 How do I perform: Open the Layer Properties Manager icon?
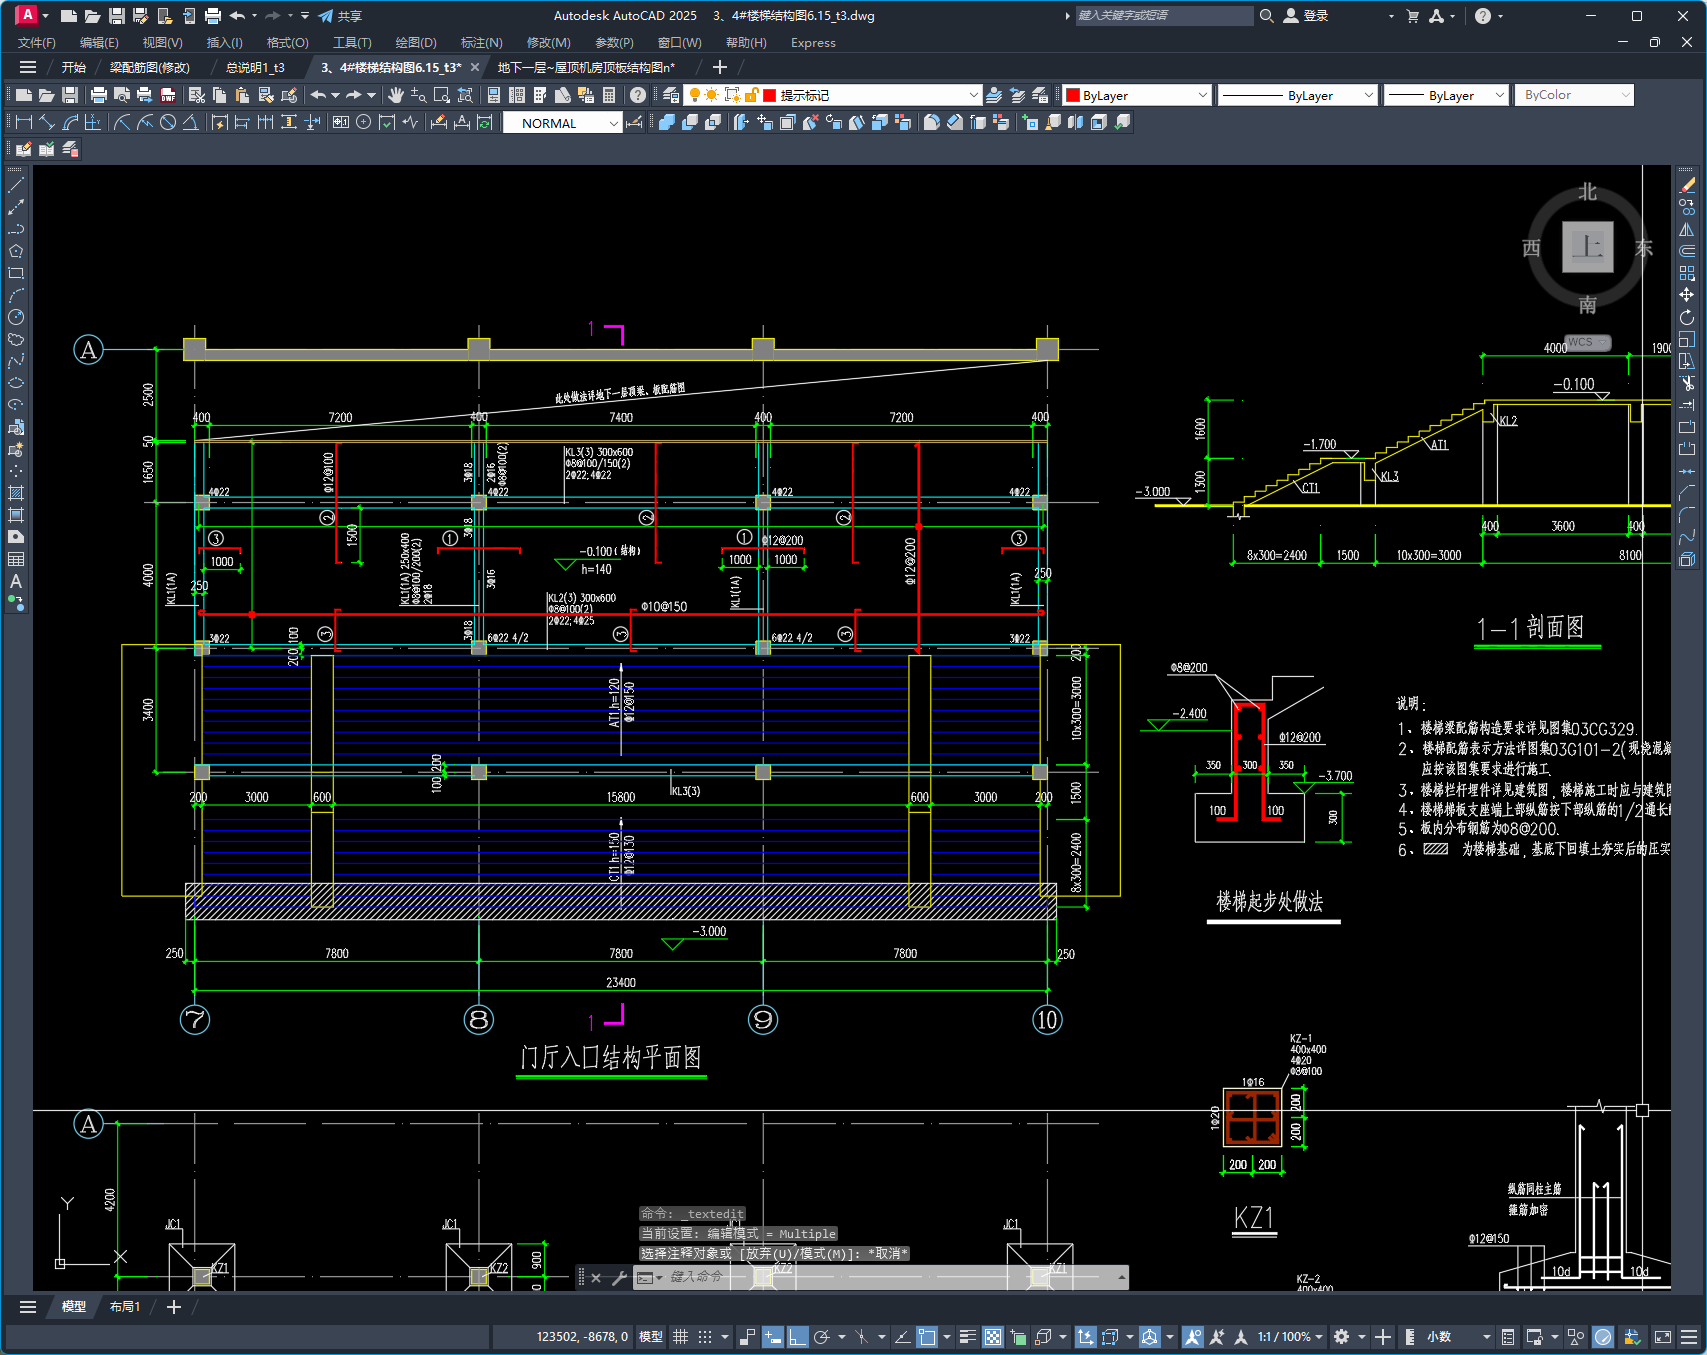671,95
